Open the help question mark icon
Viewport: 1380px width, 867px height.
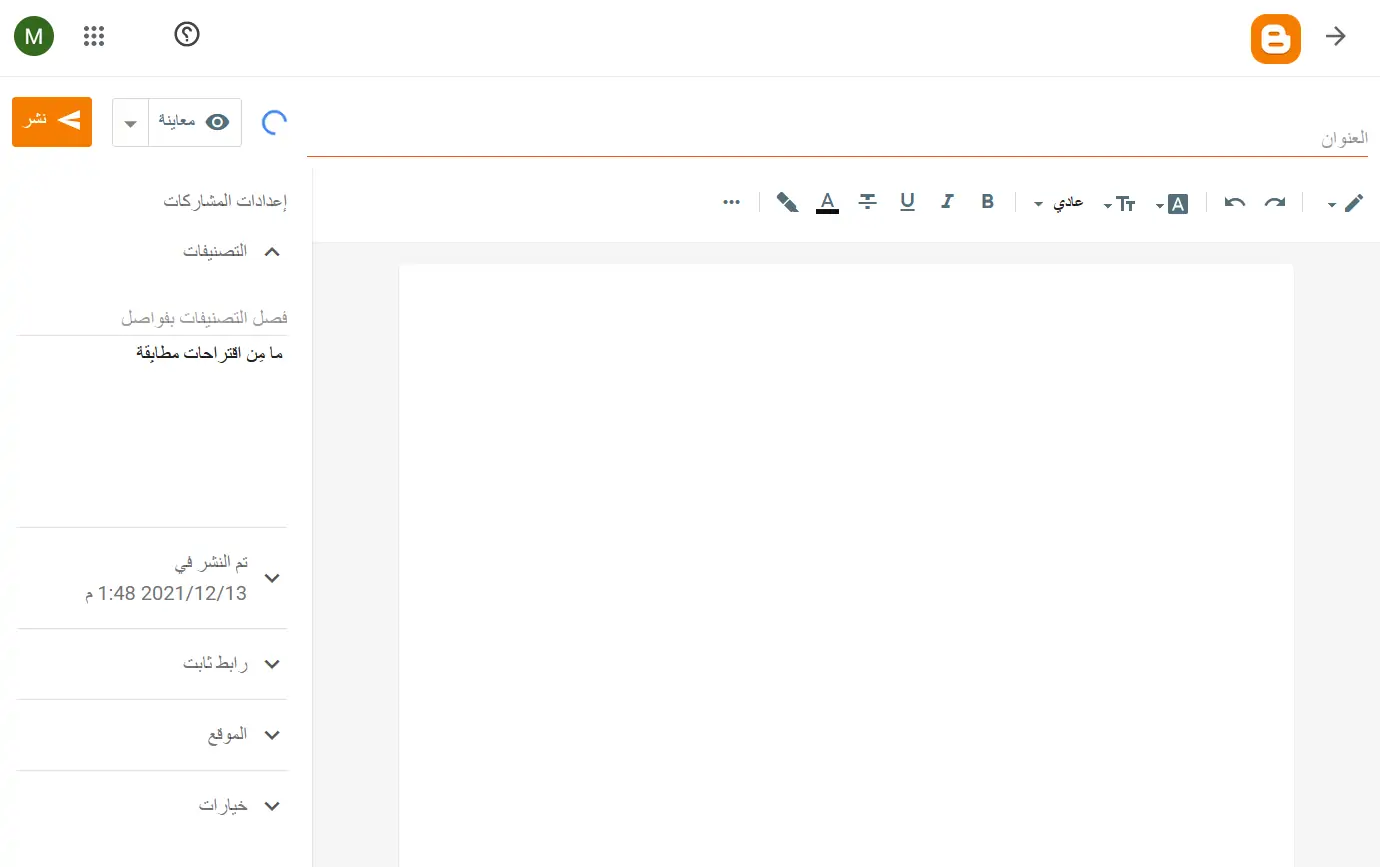coord(187,35)
